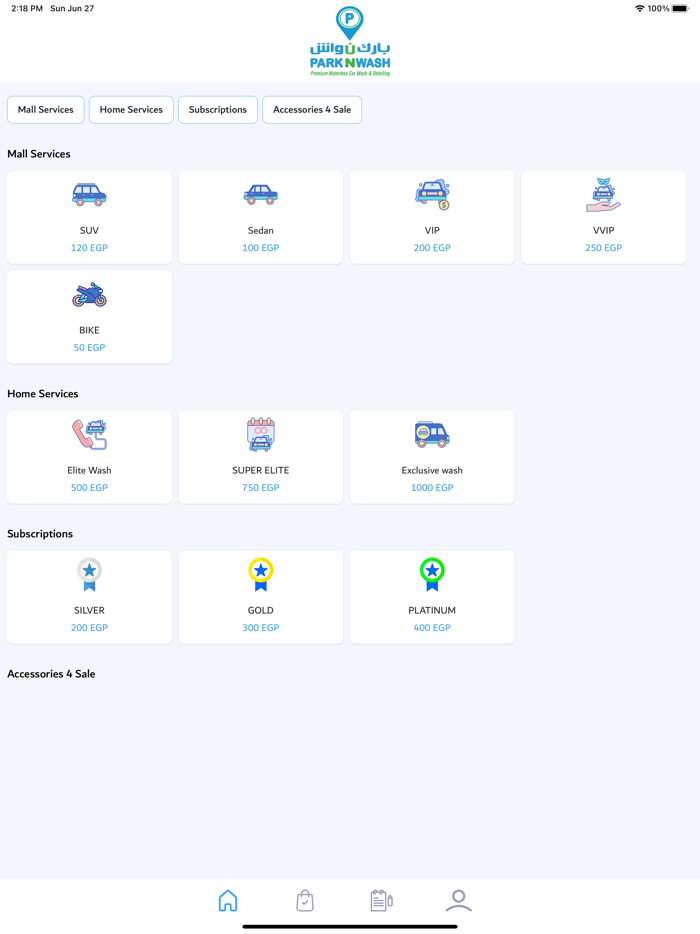The image size is (700, 934).
Task: Tap the Park N Wash logo
Action: pos(350,41)
